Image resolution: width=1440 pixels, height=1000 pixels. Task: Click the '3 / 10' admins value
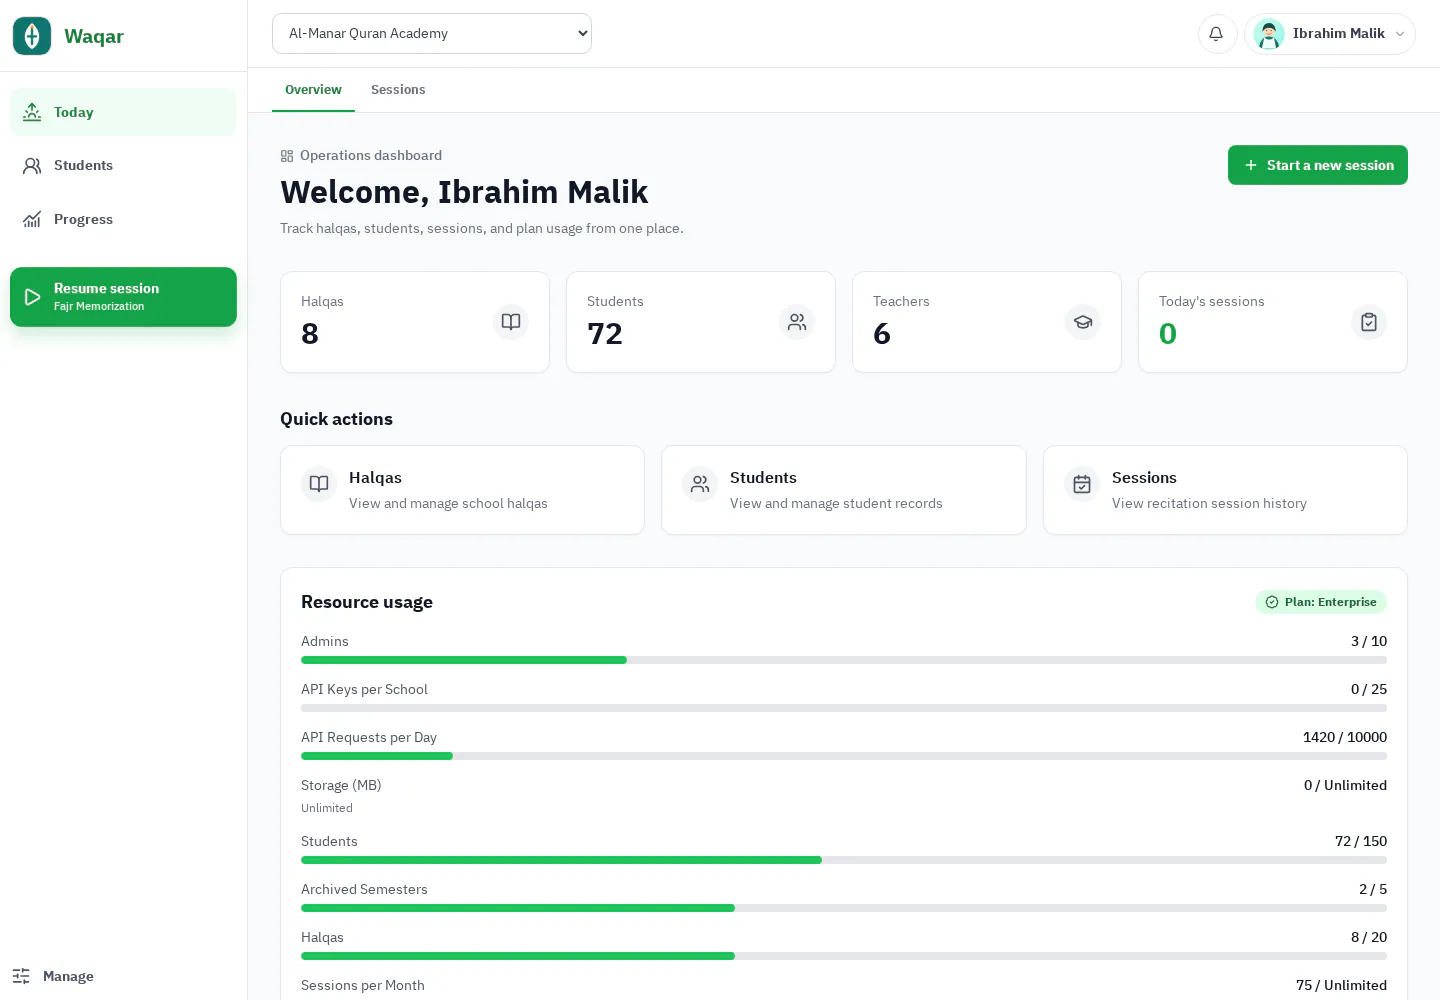coord(1369,641)
